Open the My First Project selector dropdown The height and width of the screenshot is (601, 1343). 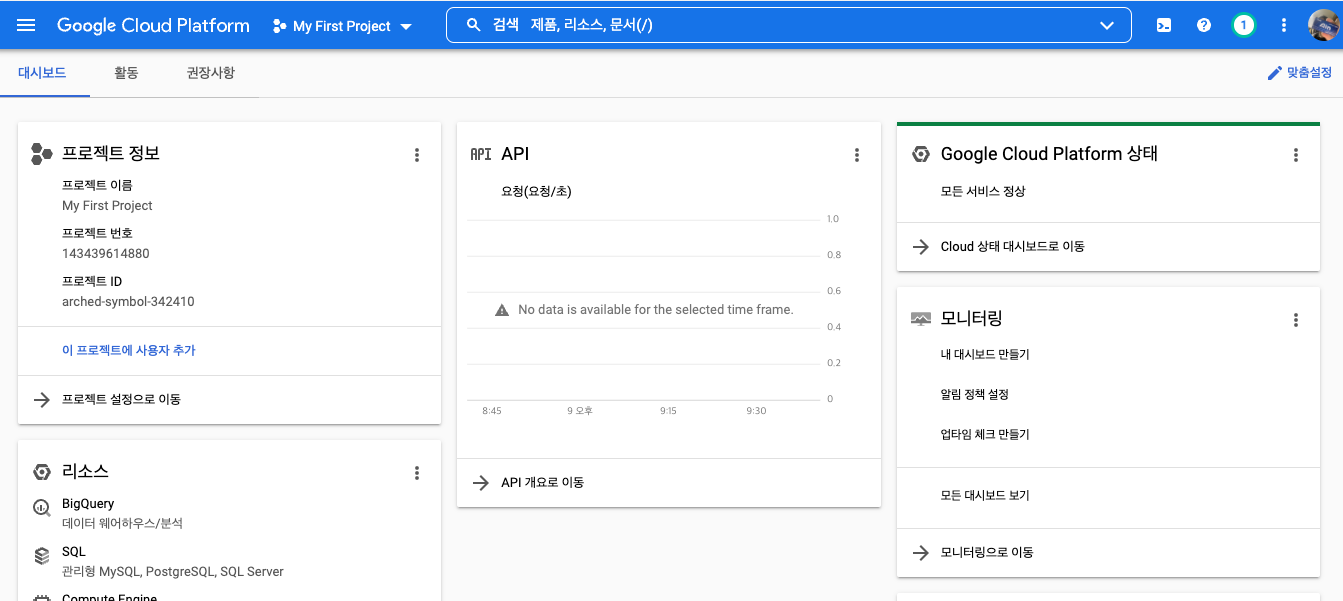(x=342, y=26)
